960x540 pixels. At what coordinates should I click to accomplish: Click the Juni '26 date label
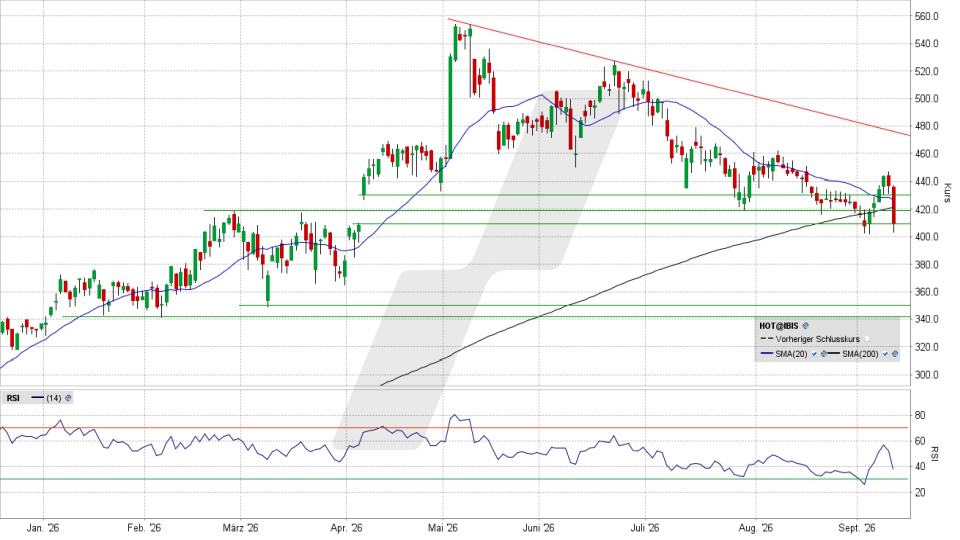point(539,528)
